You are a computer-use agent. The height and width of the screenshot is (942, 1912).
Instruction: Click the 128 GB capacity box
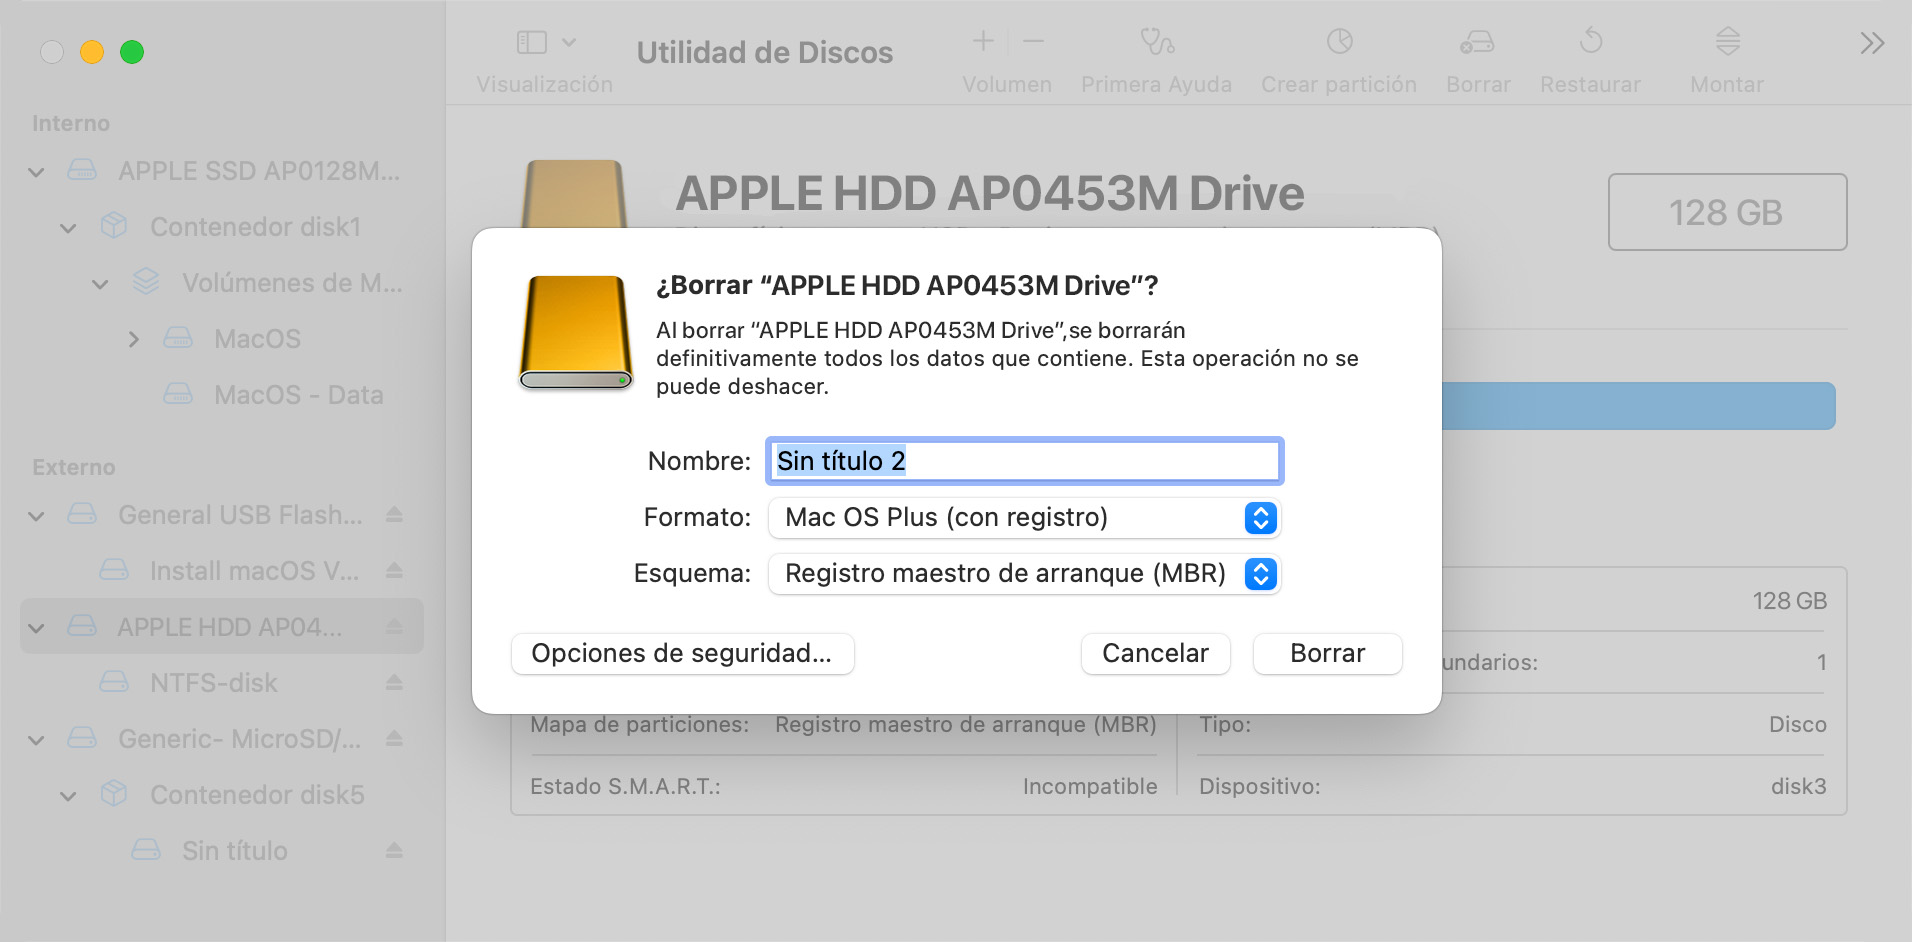tap(1727, 212)
